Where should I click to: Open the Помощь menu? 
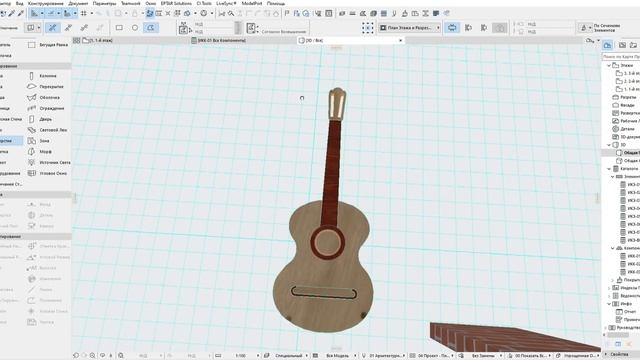tap(276, 3)
